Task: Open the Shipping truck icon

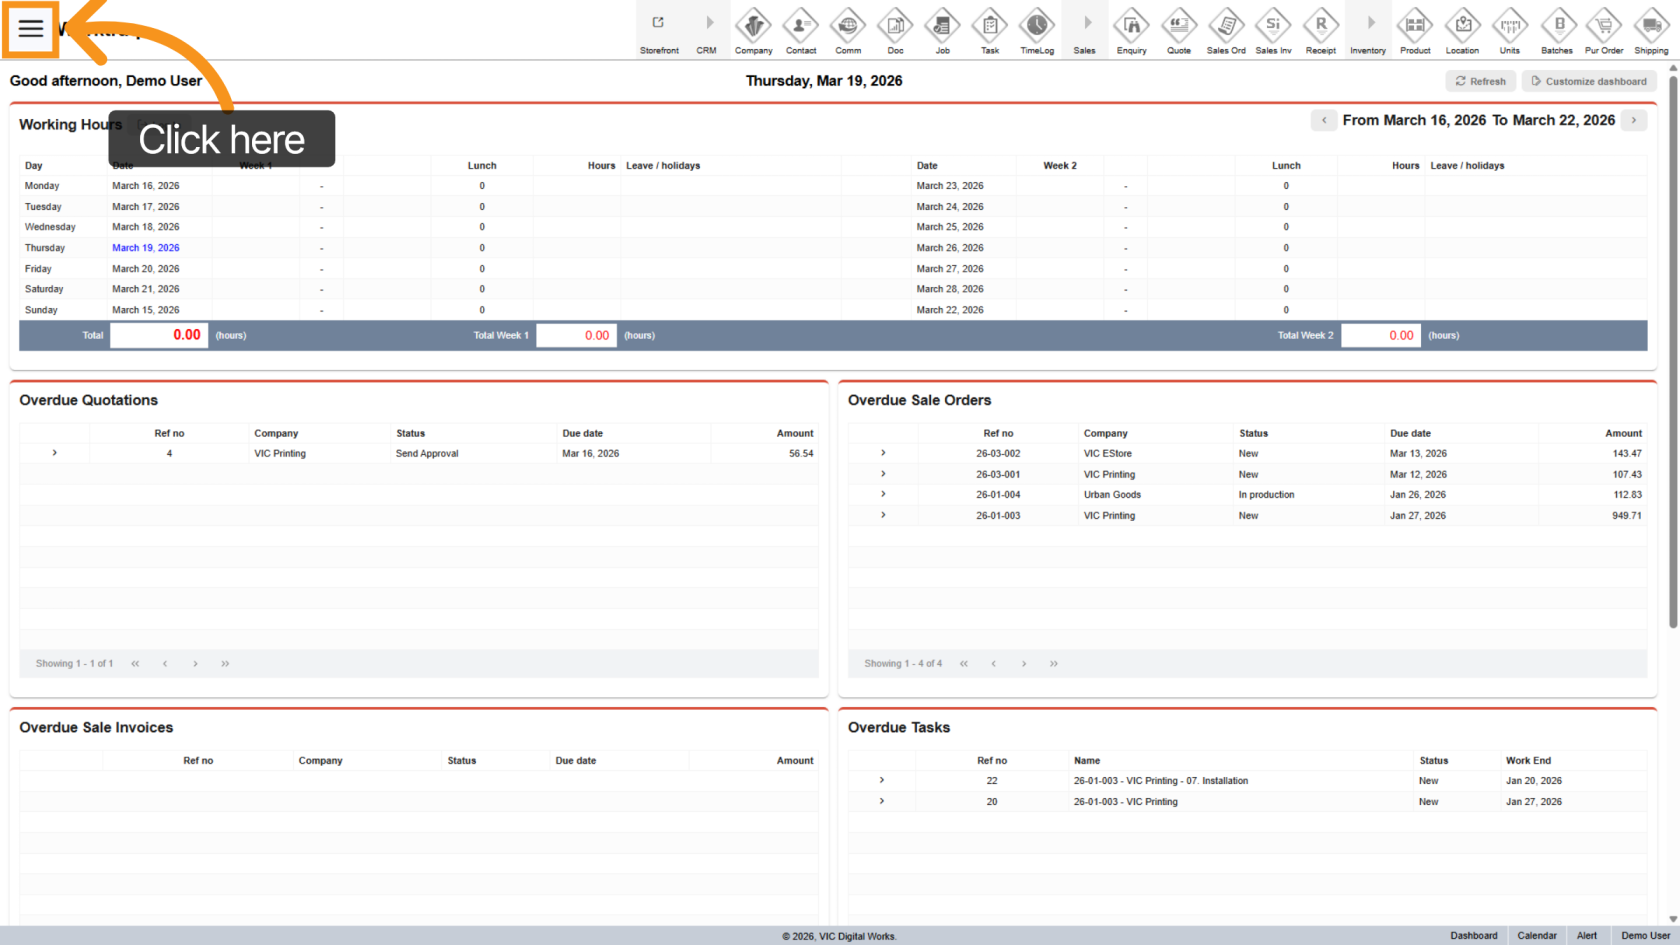Action: [1651, 26]
